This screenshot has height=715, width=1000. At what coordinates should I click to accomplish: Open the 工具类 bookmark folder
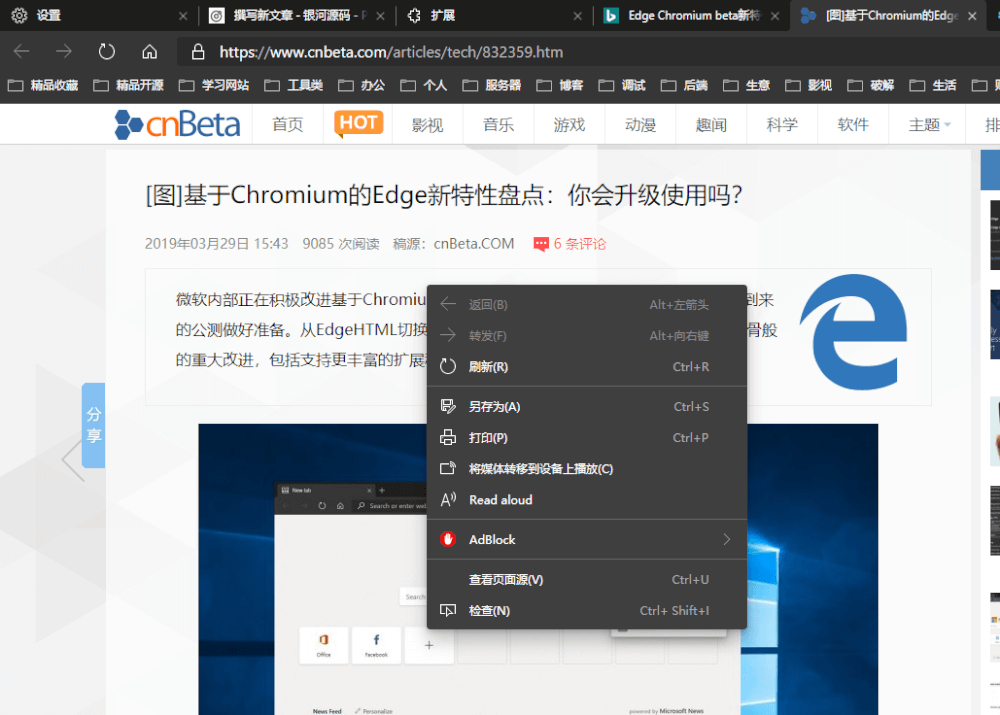pos(294,85)
